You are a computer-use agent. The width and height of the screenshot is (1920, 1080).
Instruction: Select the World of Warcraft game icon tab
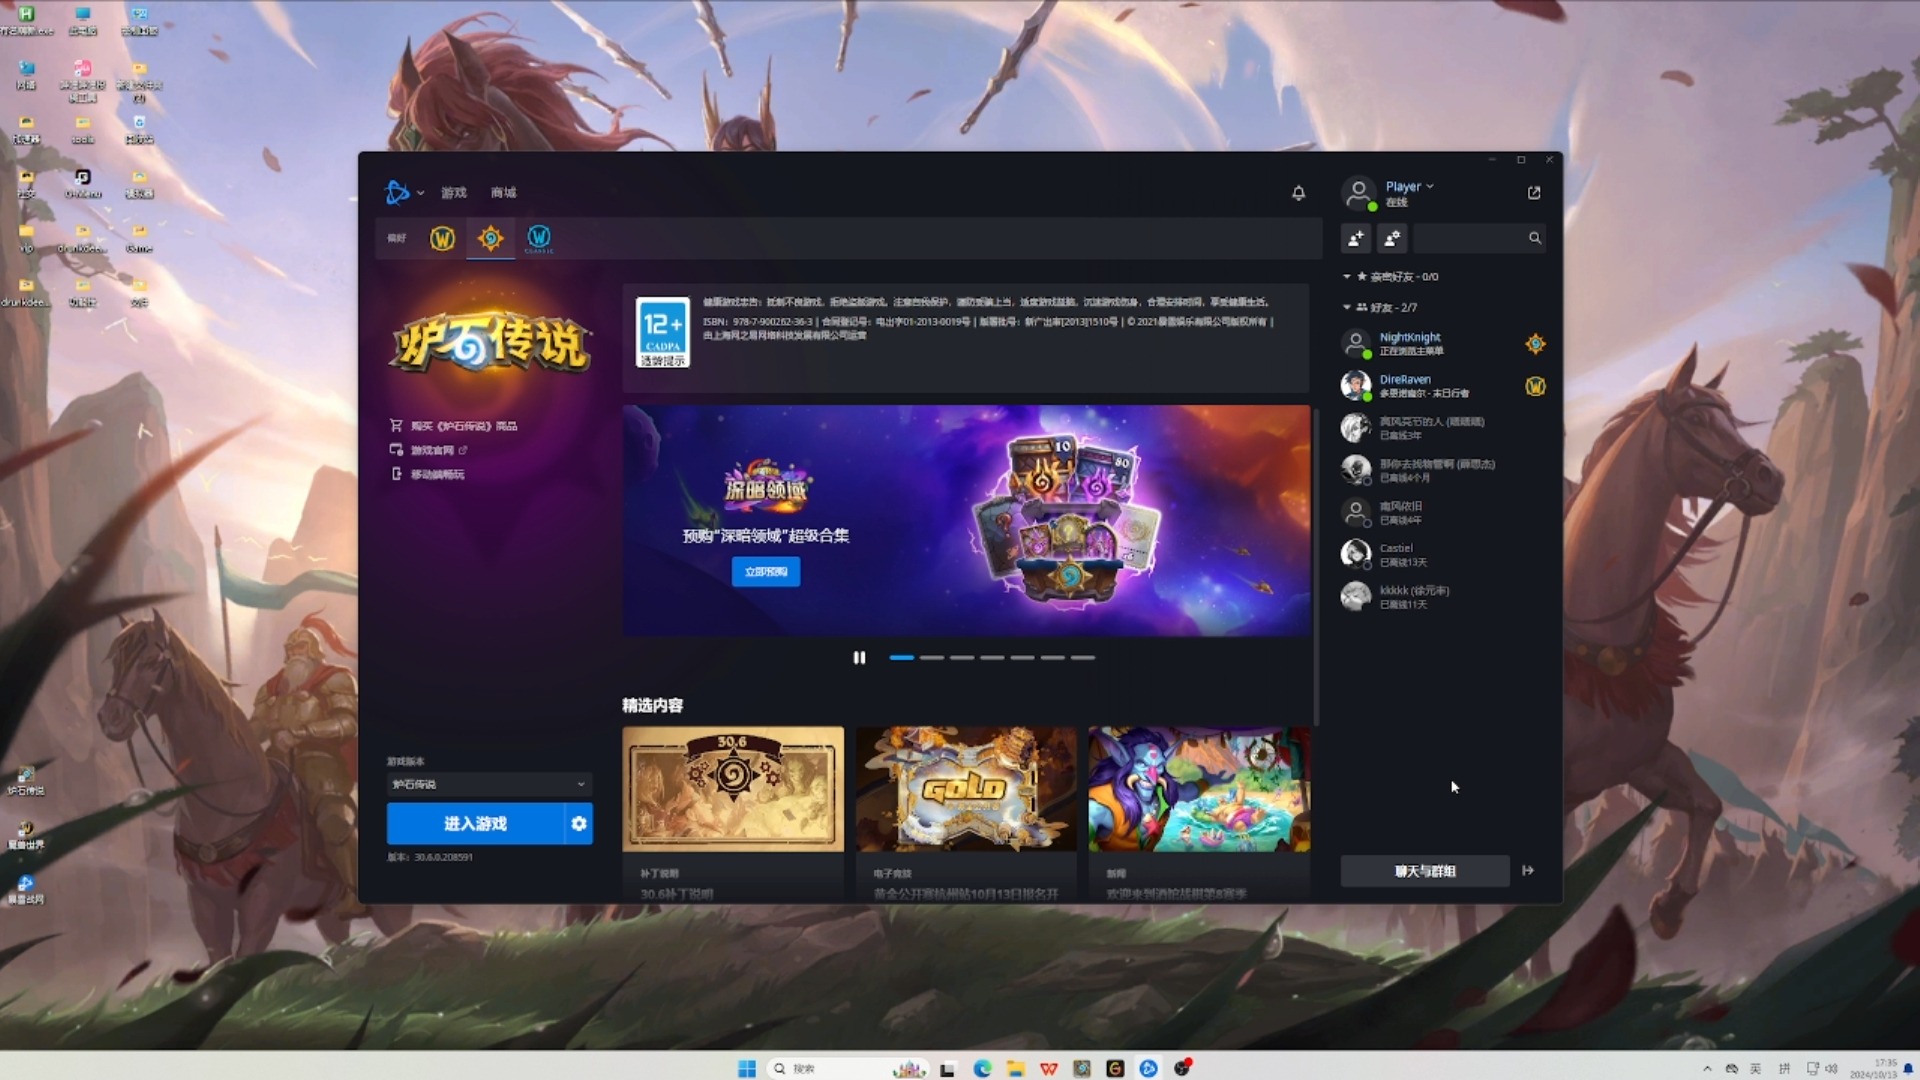[442, 238]
